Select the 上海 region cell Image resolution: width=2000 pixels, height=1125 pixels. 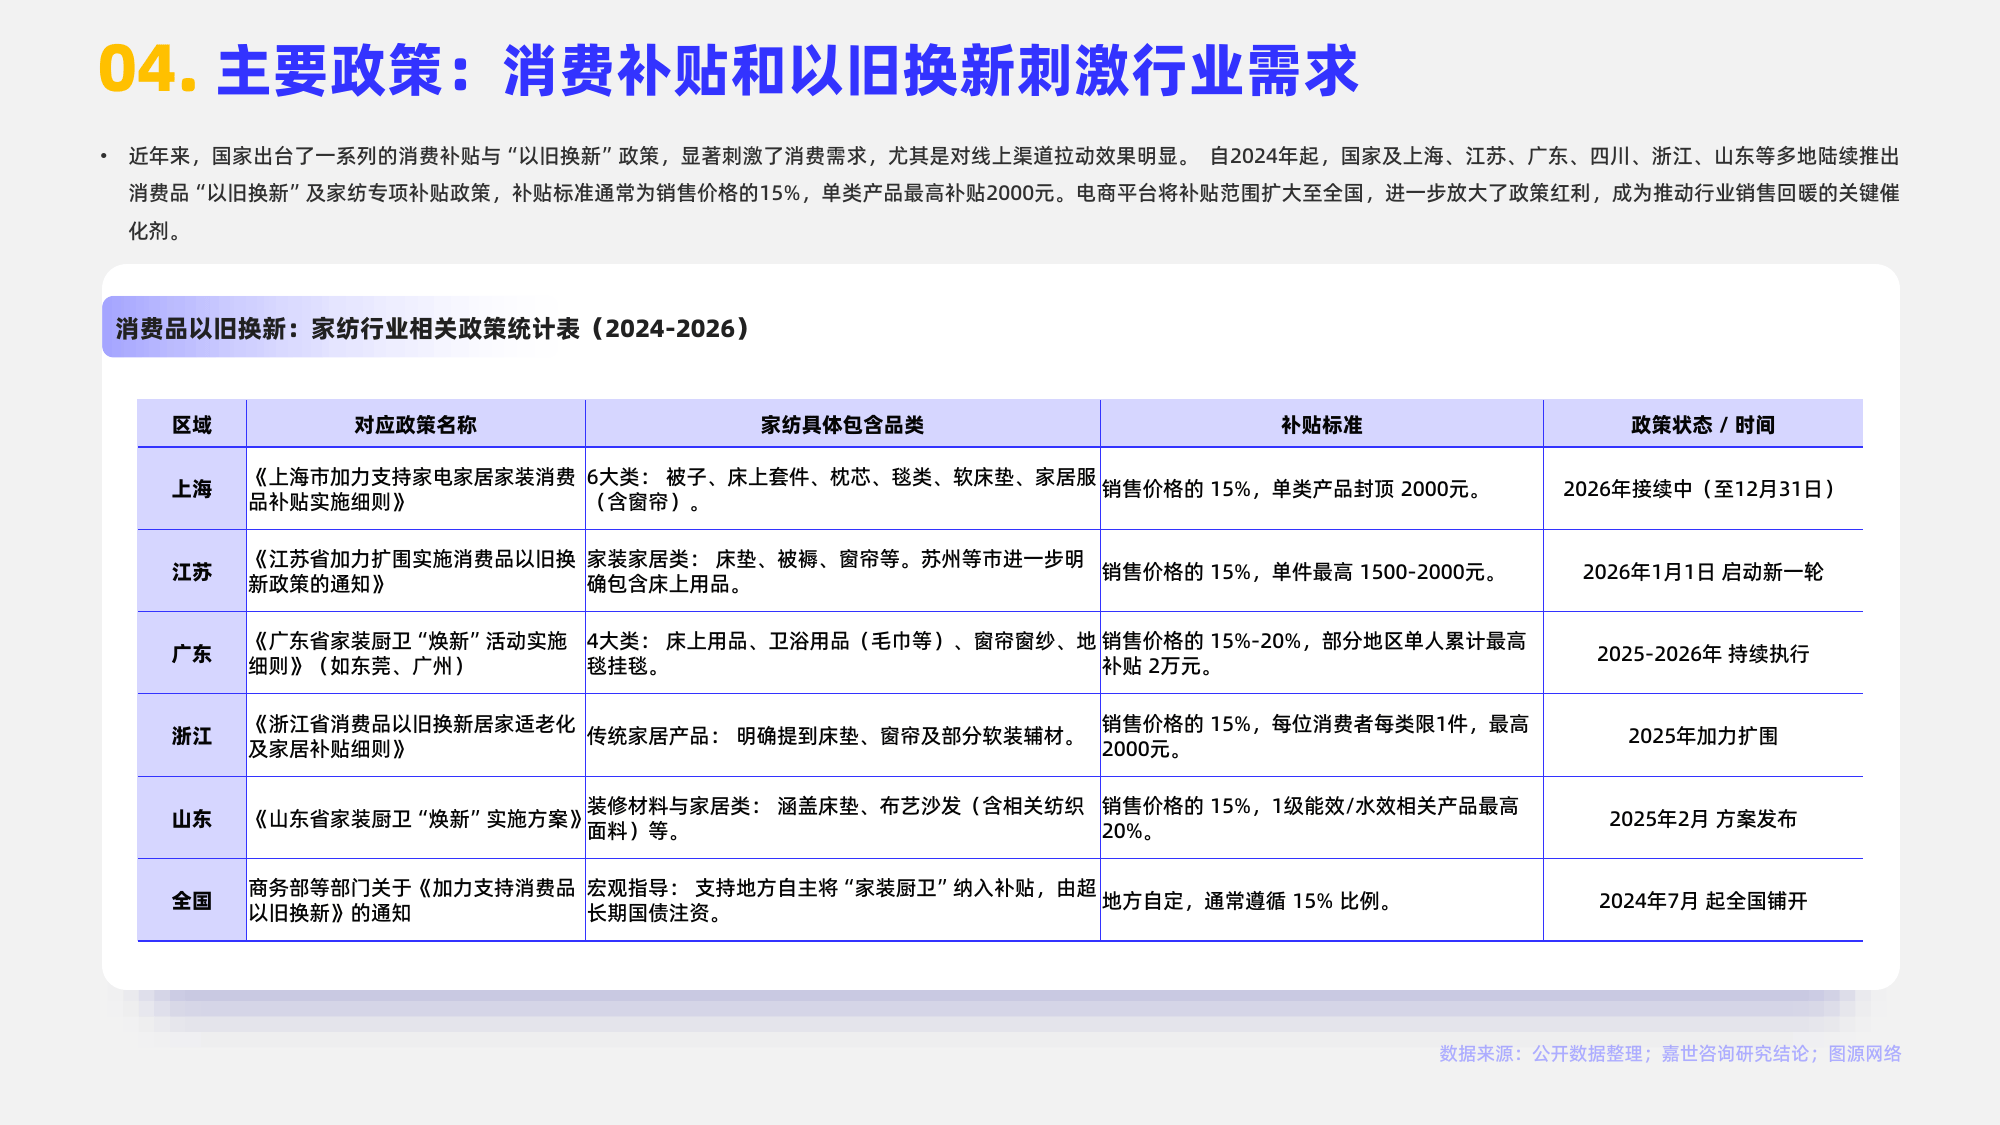click(192, 489)
